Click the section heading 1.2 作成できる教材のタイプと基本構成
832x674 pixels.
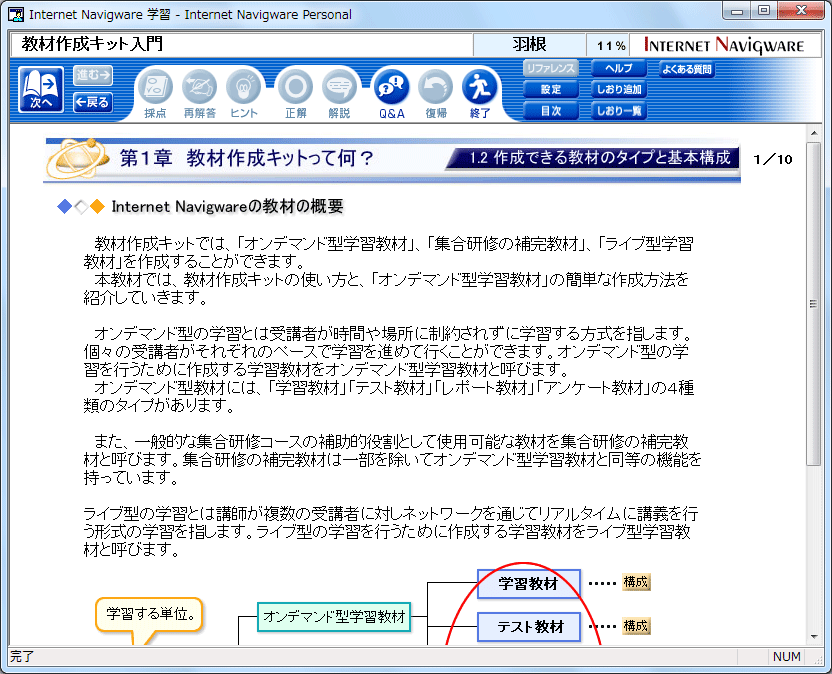[x=600, y=158]
